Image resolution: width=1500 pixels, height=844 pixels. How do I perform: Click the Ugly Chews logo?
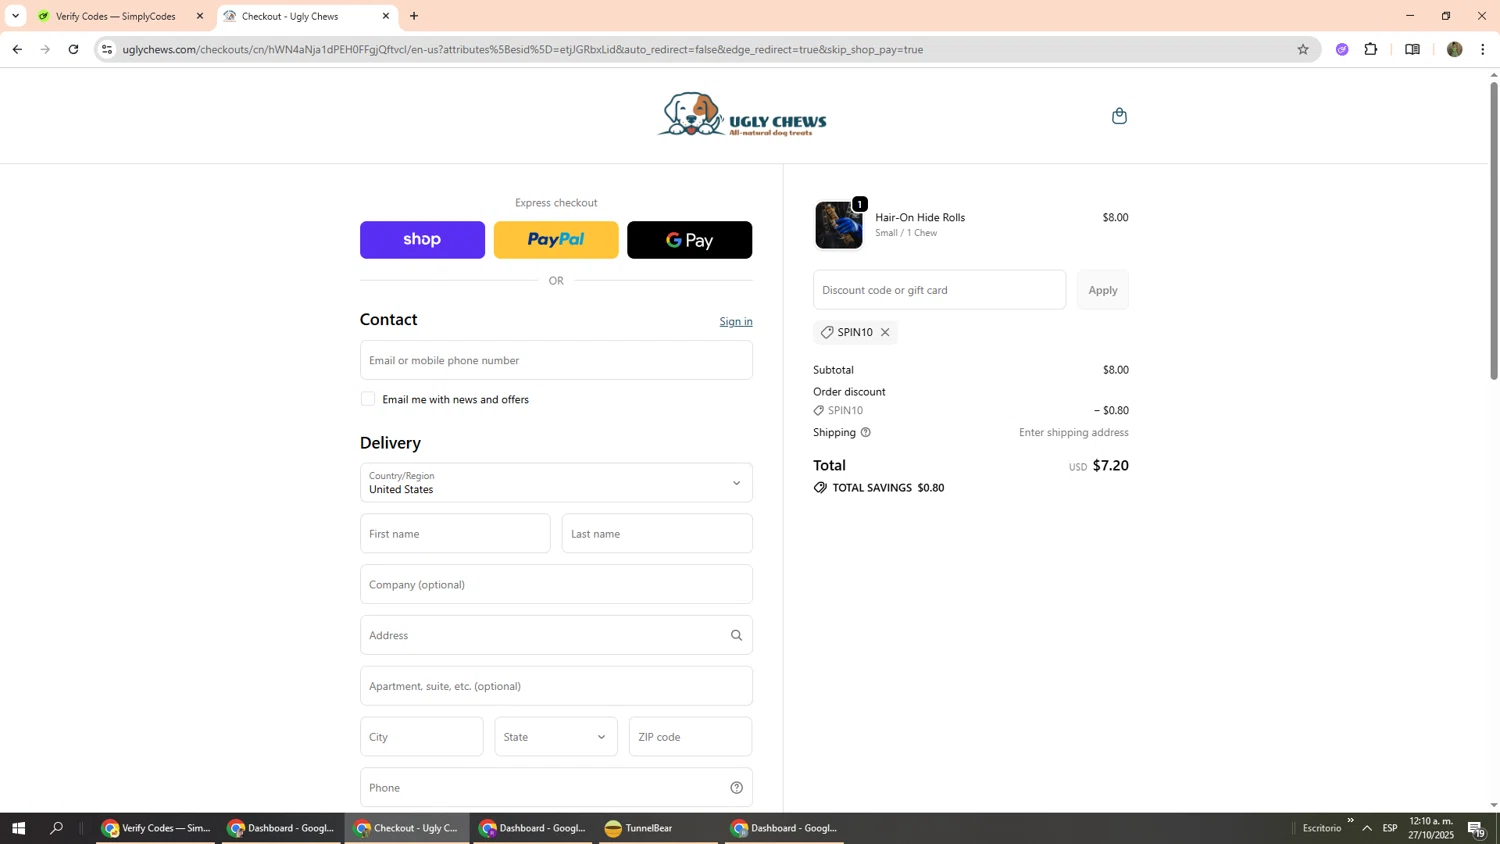coord(742,115)
